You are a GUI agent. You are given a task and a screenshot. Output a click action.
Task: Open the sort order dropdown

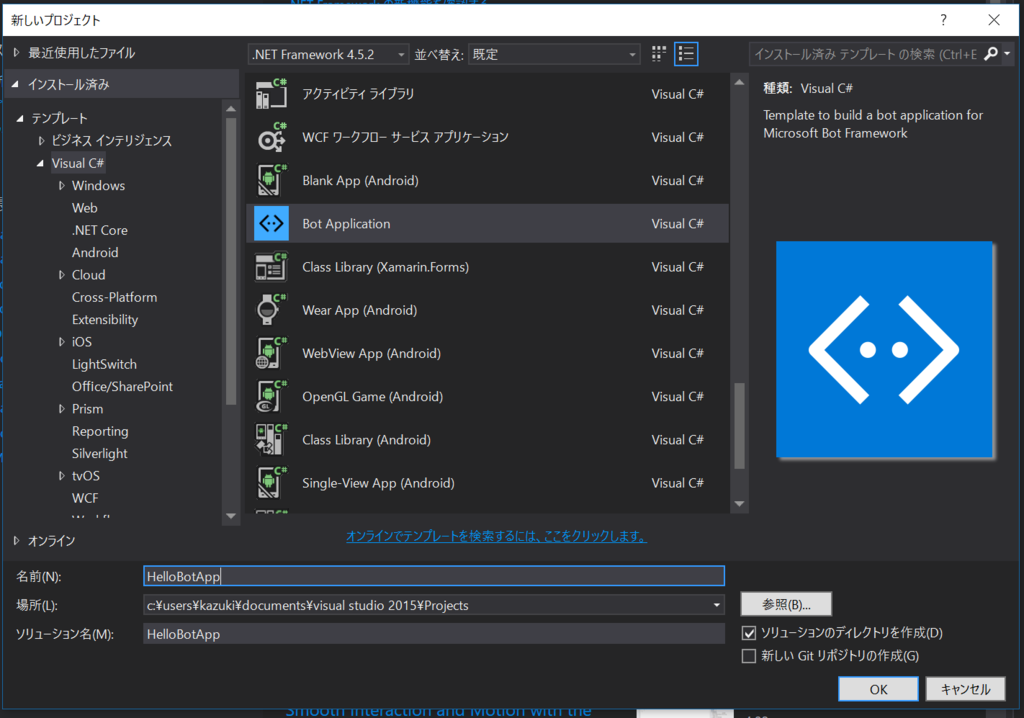click(554, 54)
